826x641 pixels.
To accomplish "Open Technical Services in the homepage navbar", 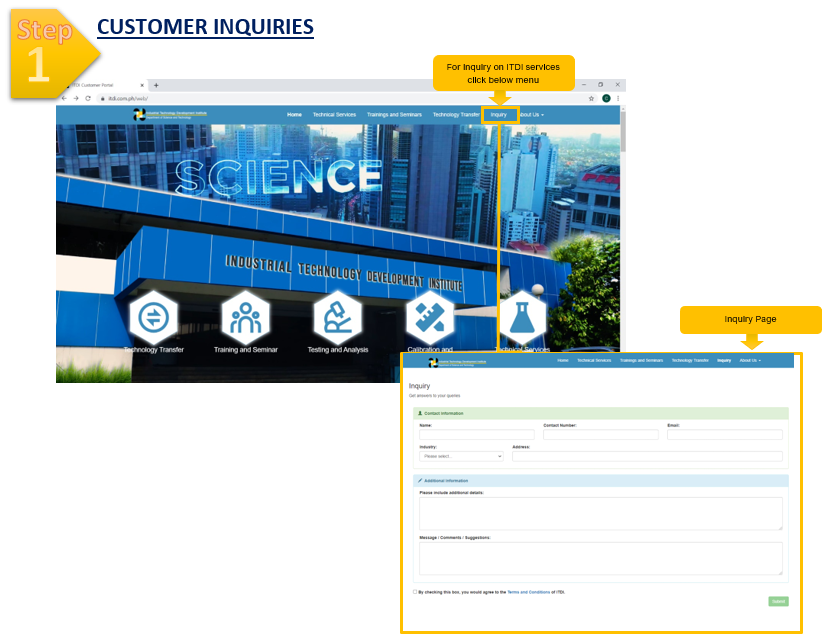I will [x=335, y=115].
